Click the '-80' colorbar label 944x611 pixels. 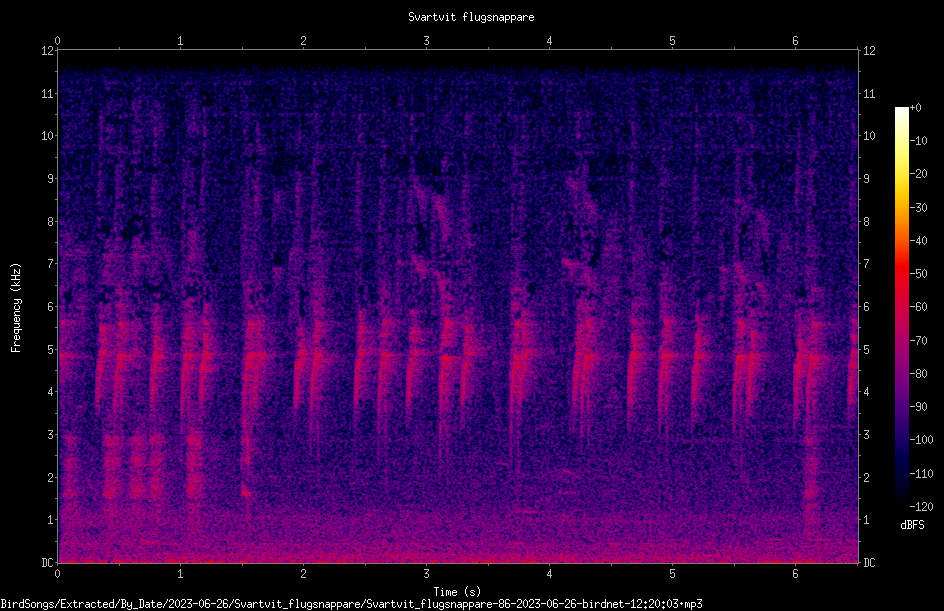point(918,374)
